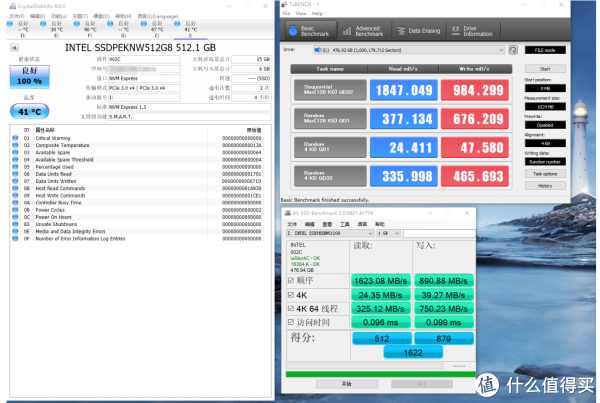Viewport: 600px width, 403px height.
Task: Click the grey AS SSD progress bar
Action: coord(365,366)
